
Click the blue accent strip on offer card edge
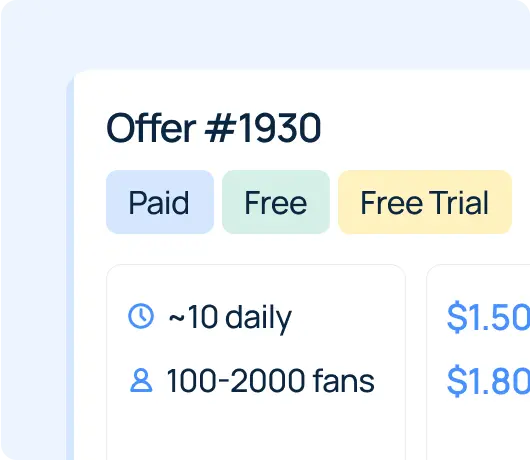[70, 270]
